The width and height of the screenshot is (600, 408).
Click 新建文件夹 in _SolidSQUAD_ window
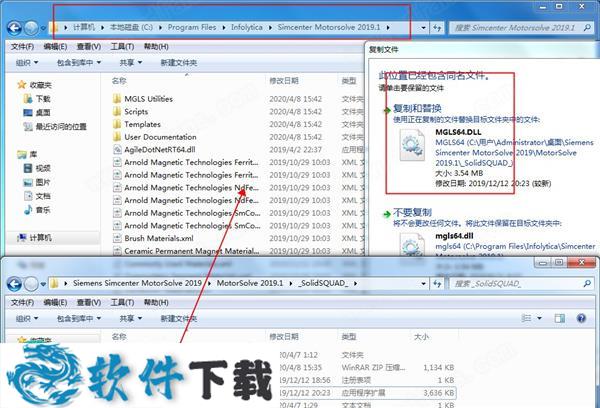tap(179, 318)
